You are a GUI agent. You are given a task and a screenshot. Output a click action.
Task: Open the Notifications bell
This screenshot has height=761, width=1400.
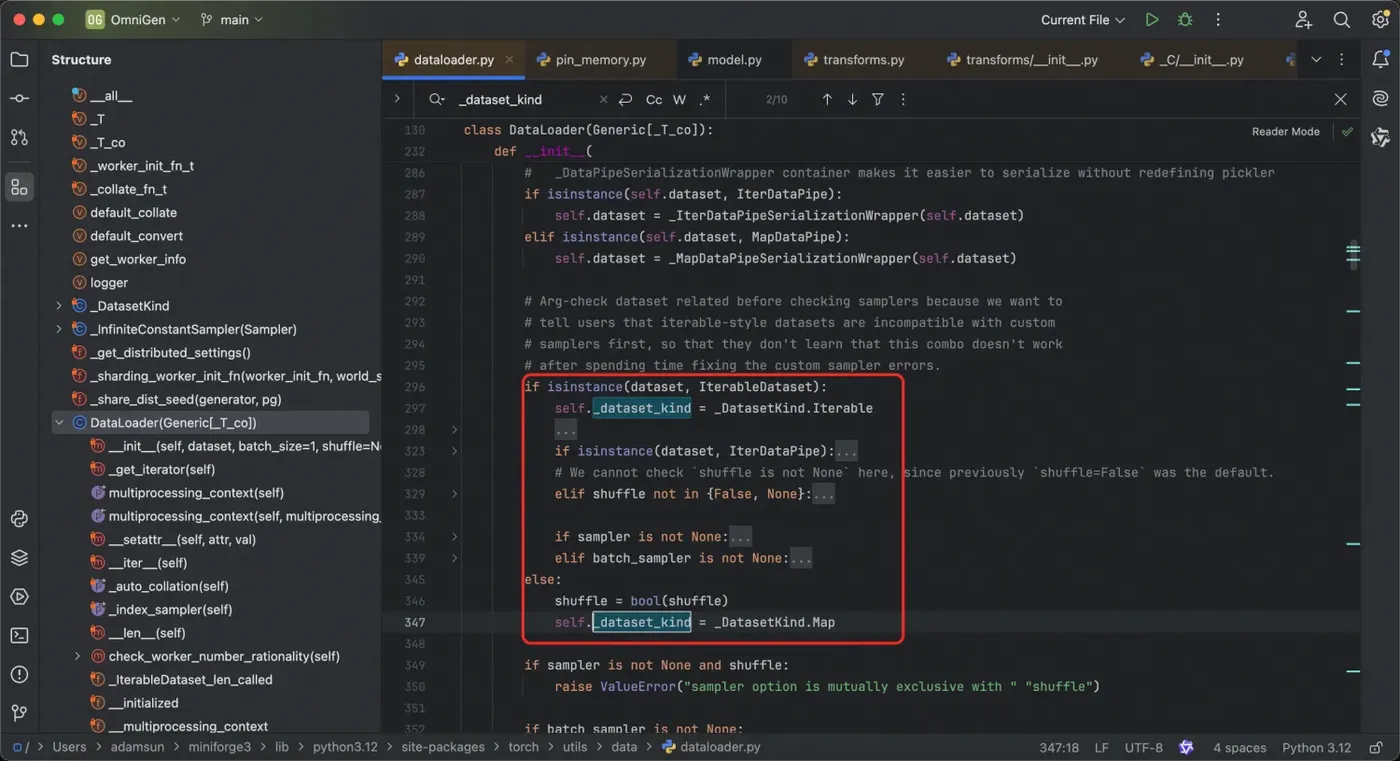tap(1380, 60)
